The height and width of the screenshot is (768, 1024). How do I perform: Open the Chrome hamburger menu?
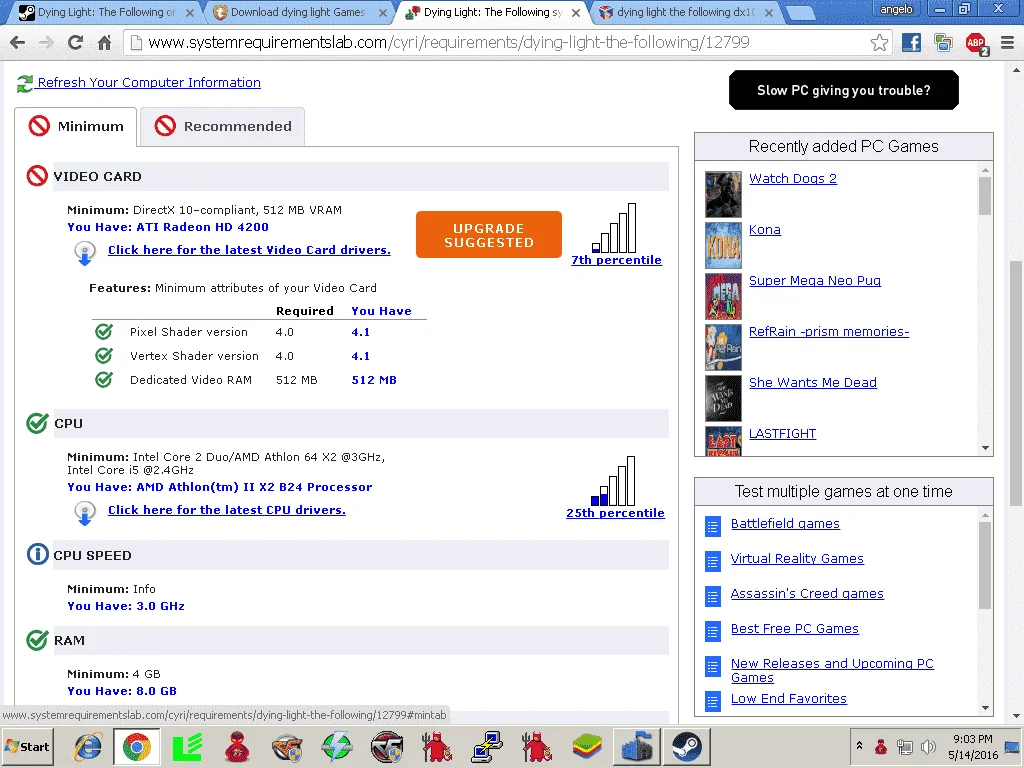point(1007,43)
